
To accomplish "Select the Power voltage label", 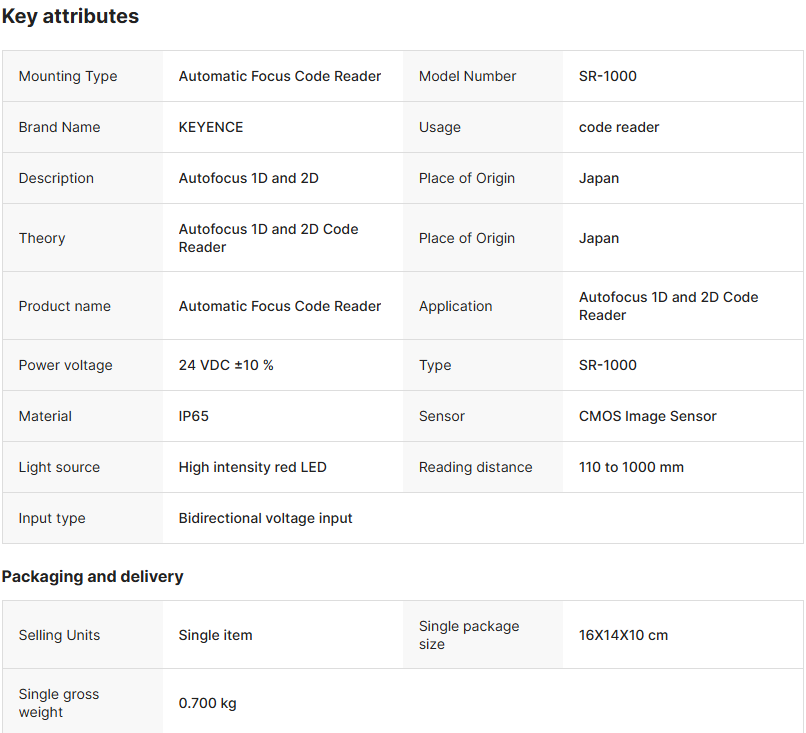I will 65,365.
